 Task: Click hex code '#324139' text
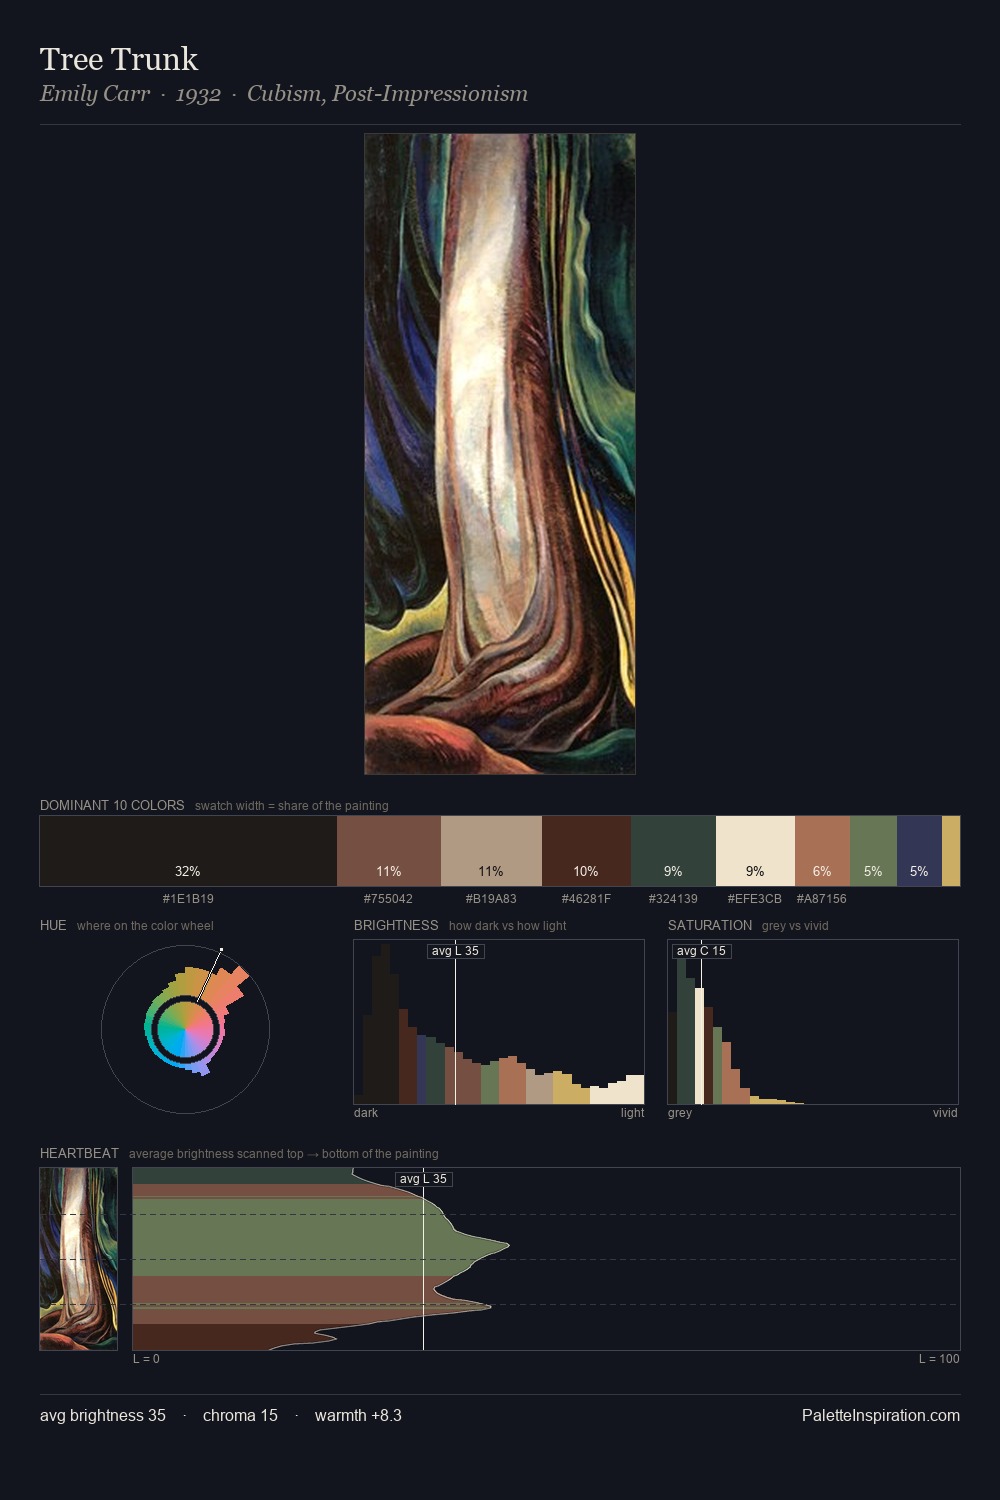tap(673, 899)
